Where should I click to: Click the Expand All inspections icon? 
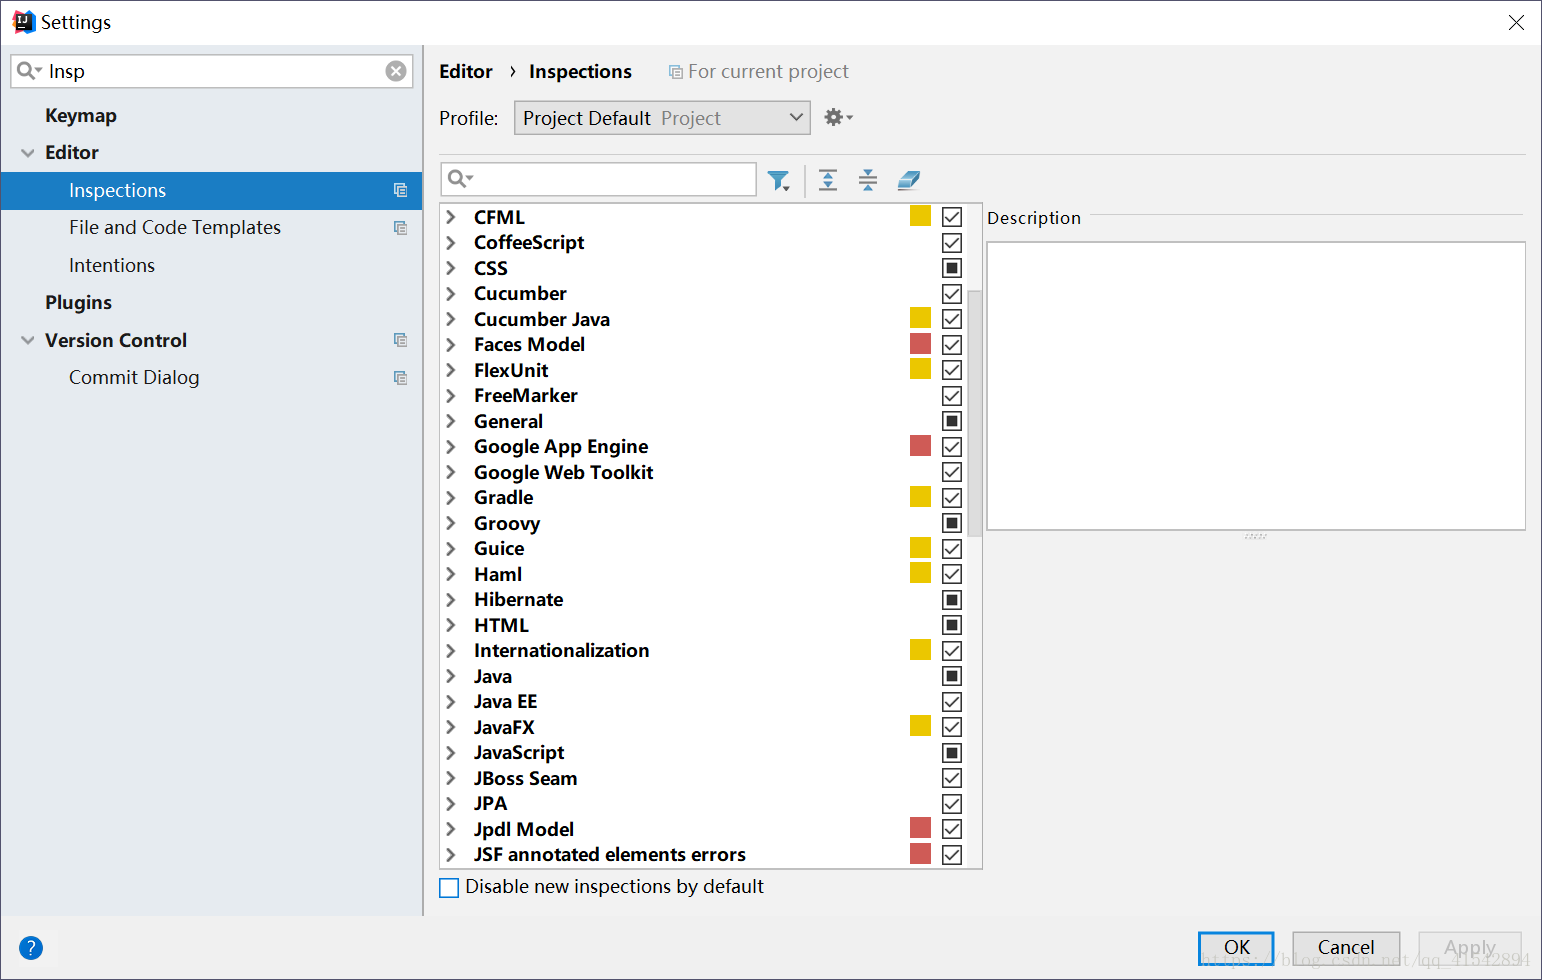[828, 180]
